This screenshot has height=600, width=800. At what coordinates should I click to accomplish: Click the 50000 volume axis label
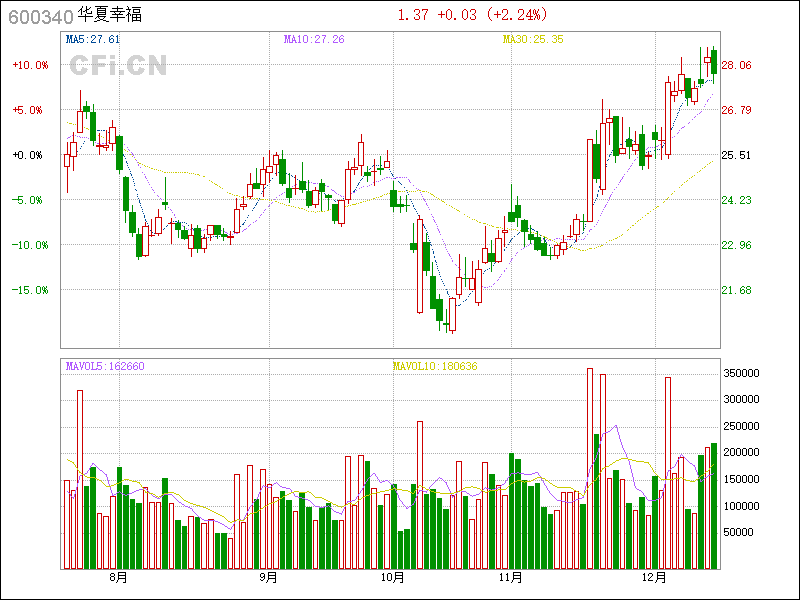pyautogui.click(x=738, y=532)
